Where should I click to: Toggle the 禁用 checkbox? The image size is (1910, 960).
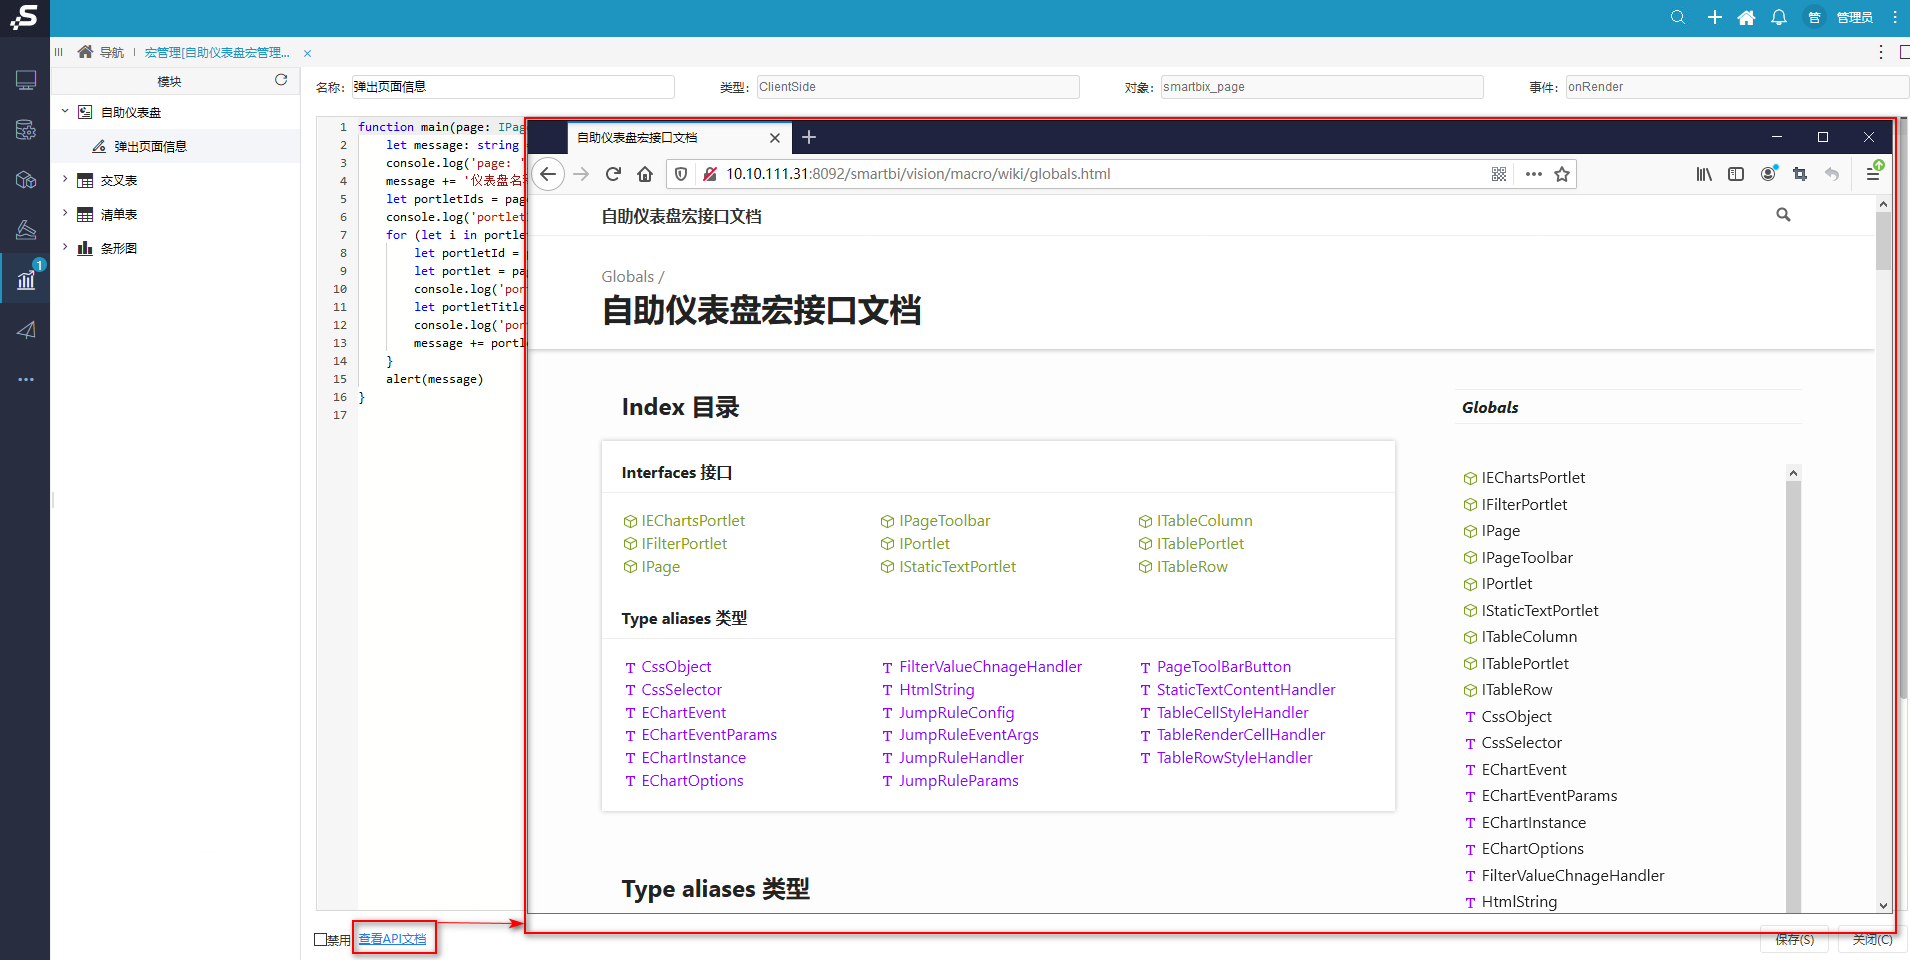[321, 939]
